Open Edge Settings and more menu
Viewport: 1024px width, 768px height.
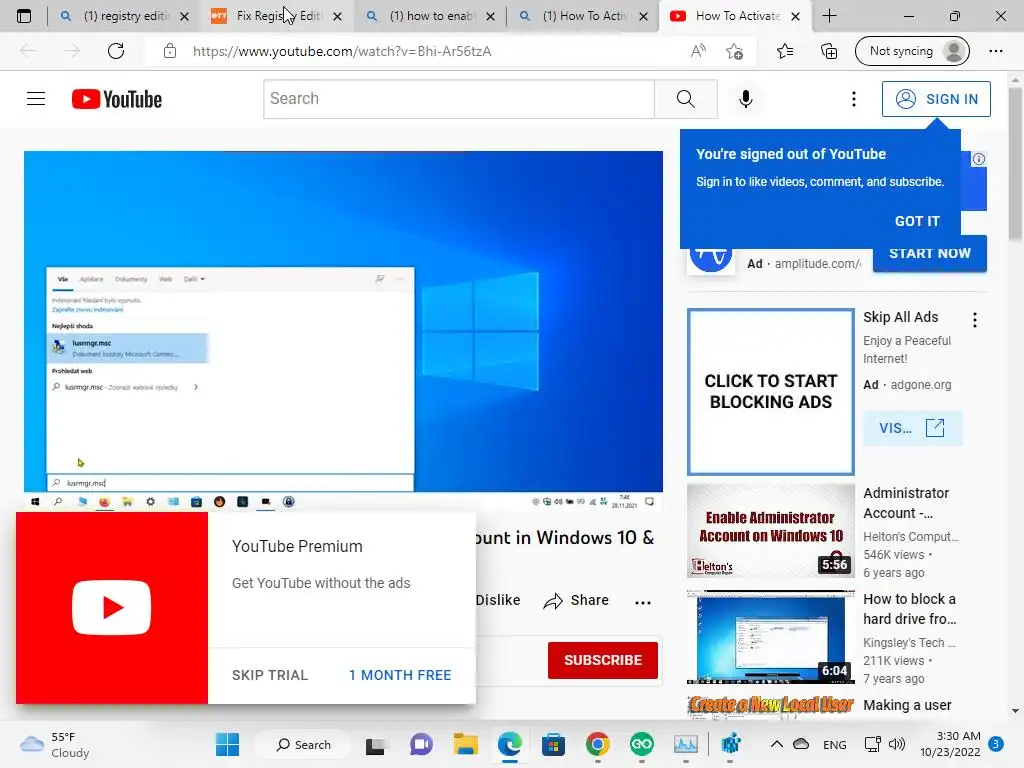coord(995,51)
